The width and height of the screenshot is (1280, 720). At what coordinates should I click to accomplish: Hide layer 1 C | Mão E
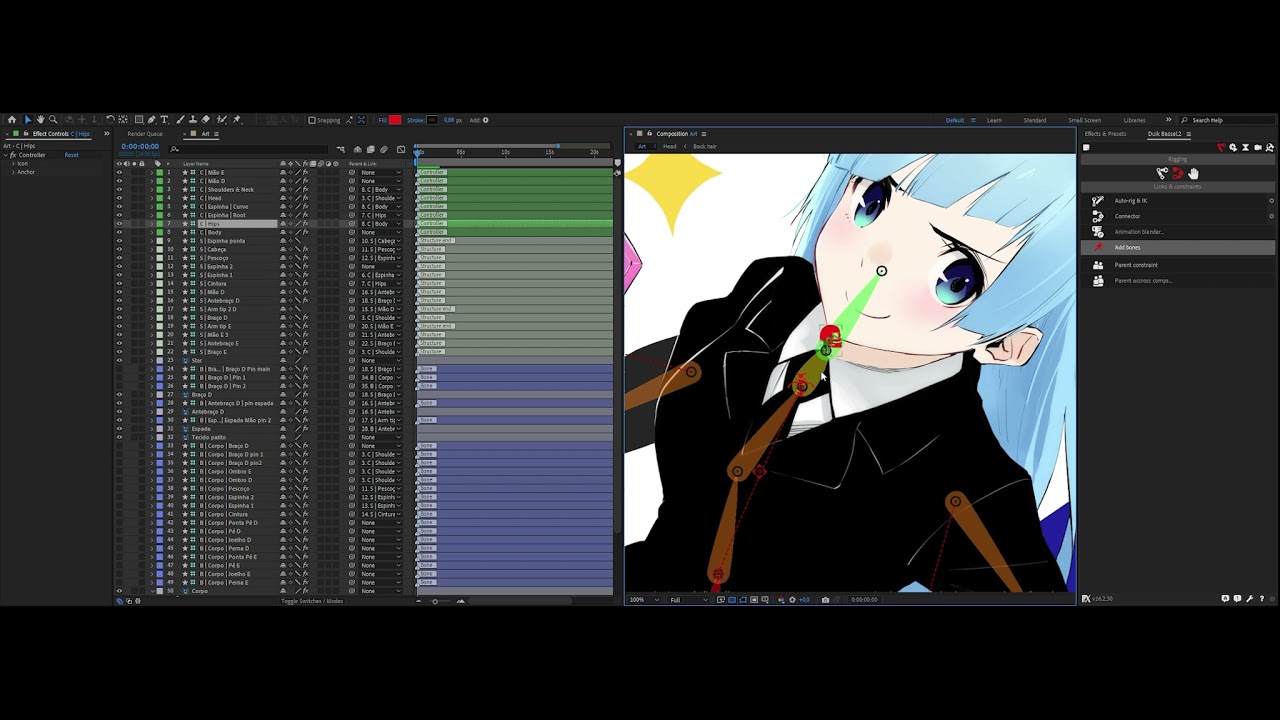(119, 172)
